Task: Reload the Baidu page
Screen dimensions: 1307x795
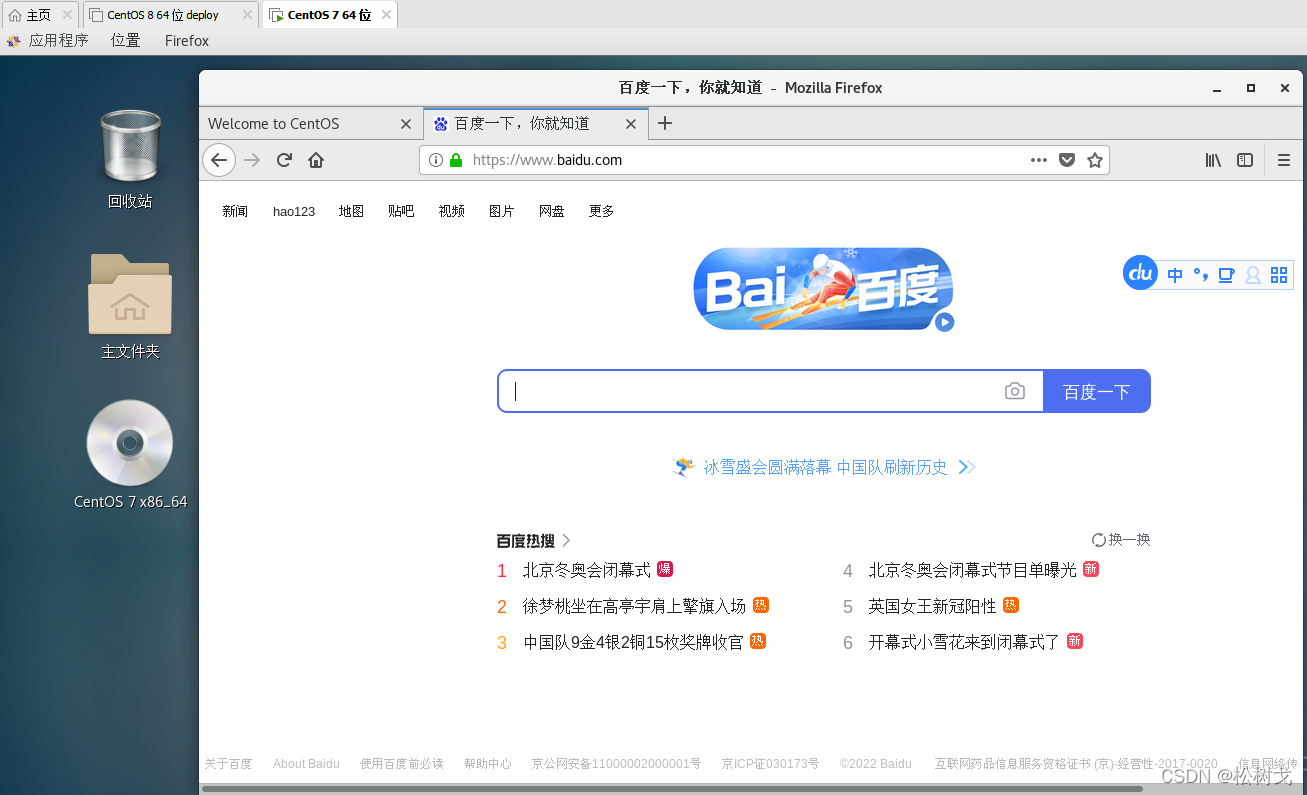Action: coord(284,160)
